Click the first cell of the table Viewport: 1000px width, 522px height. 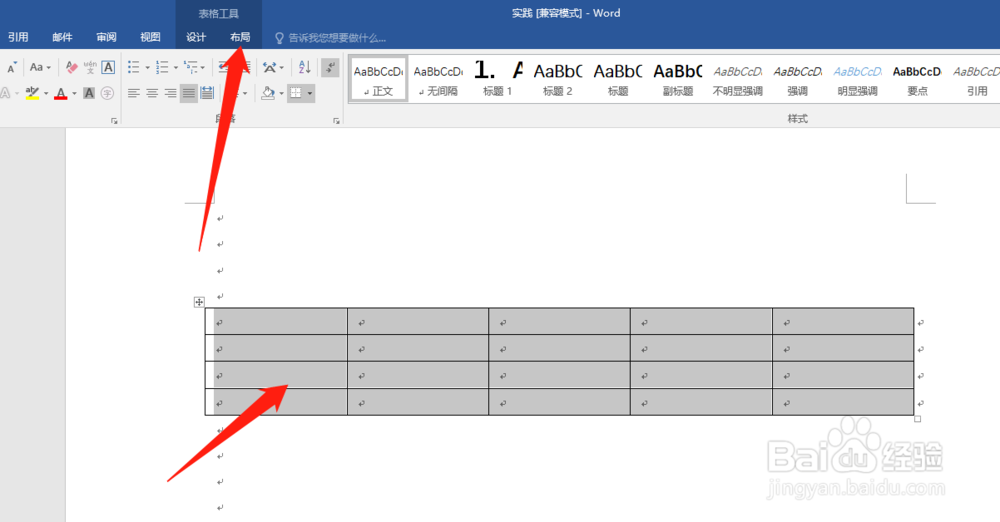[x=276, y=322]
